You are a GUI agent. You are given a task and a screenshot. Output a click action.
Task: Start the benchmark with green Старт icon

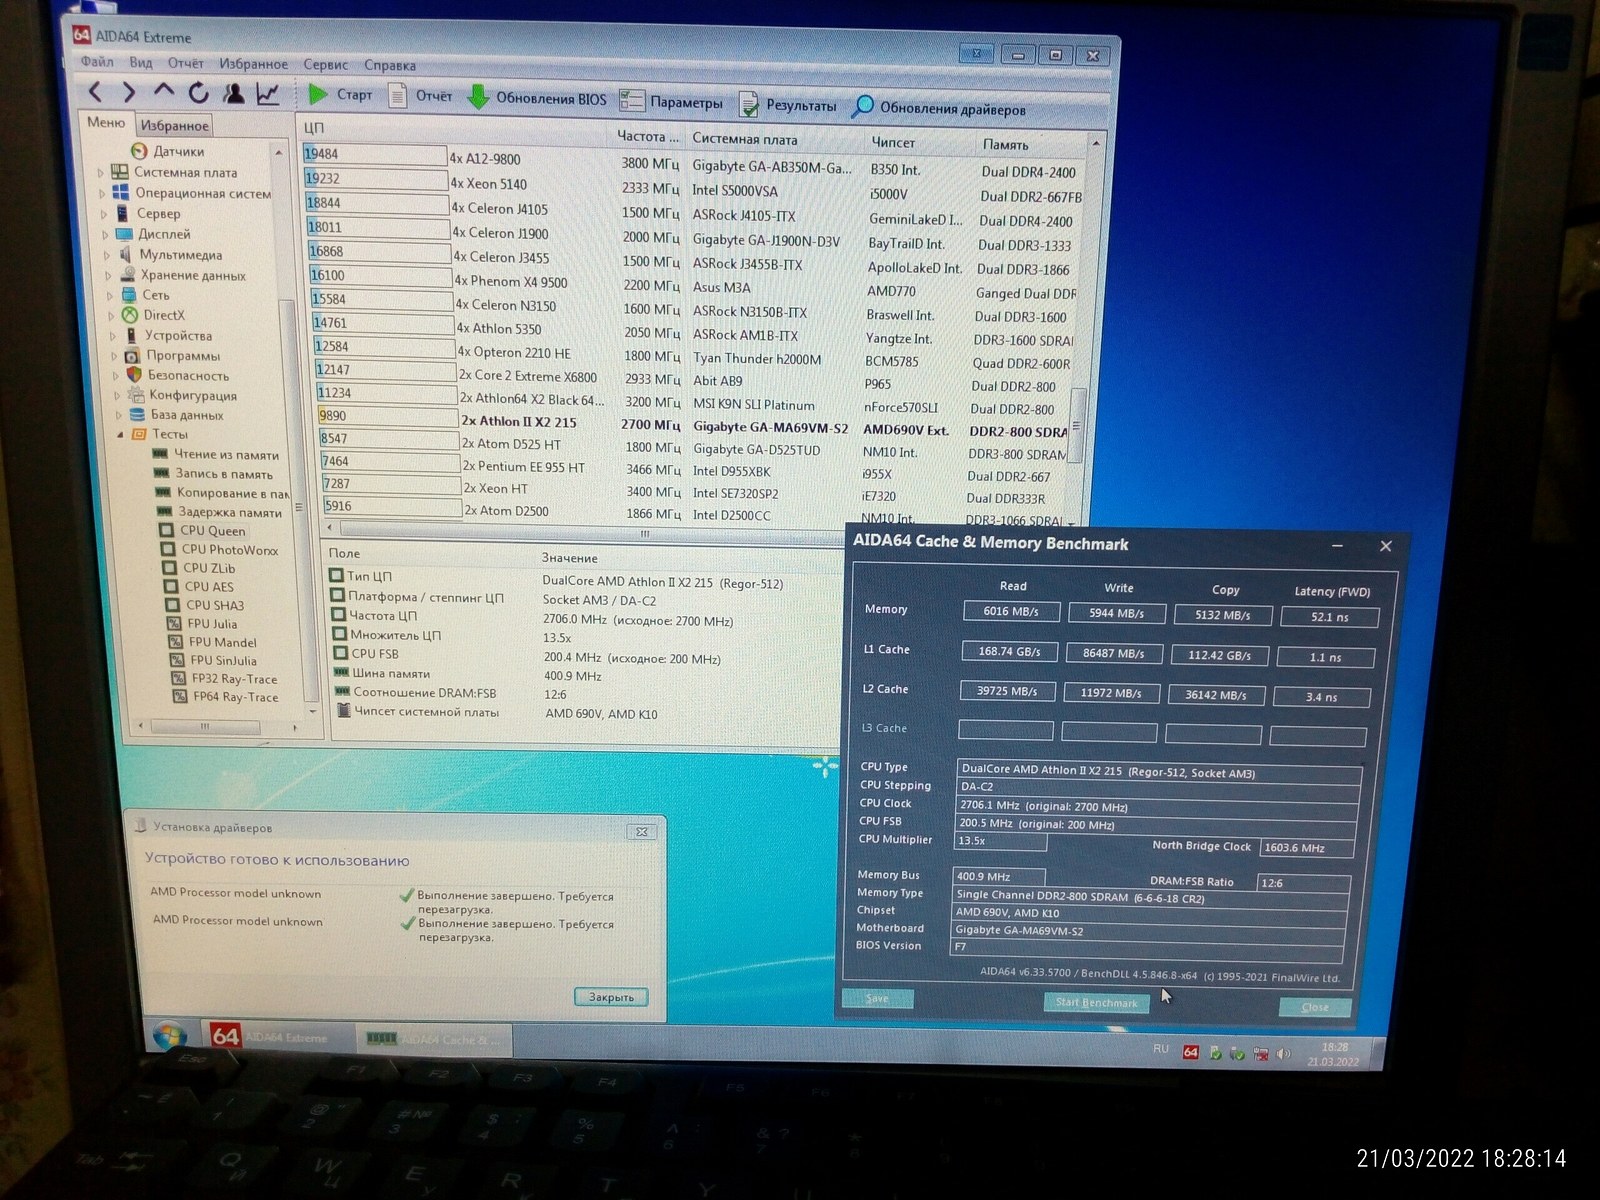coord(340,95)
